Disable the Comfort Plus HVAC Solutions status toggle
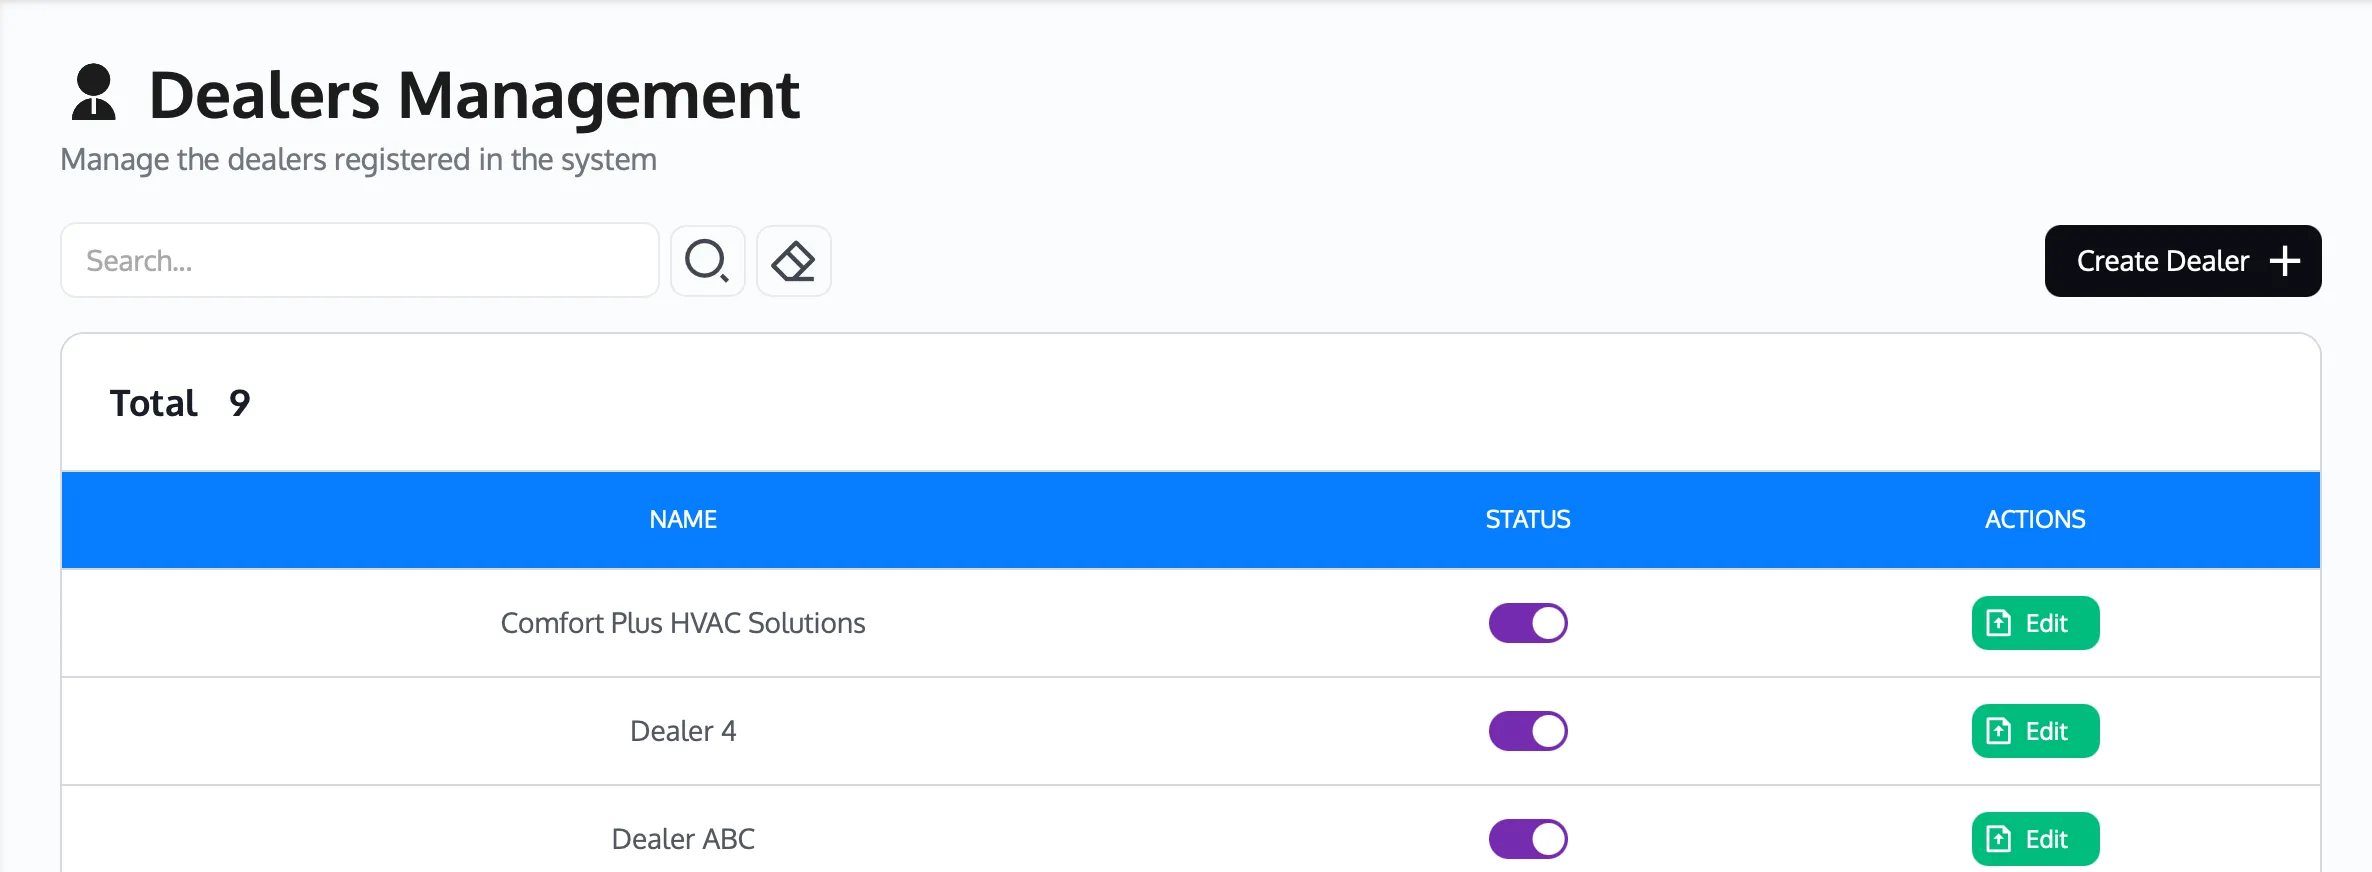 [1527, 623]
